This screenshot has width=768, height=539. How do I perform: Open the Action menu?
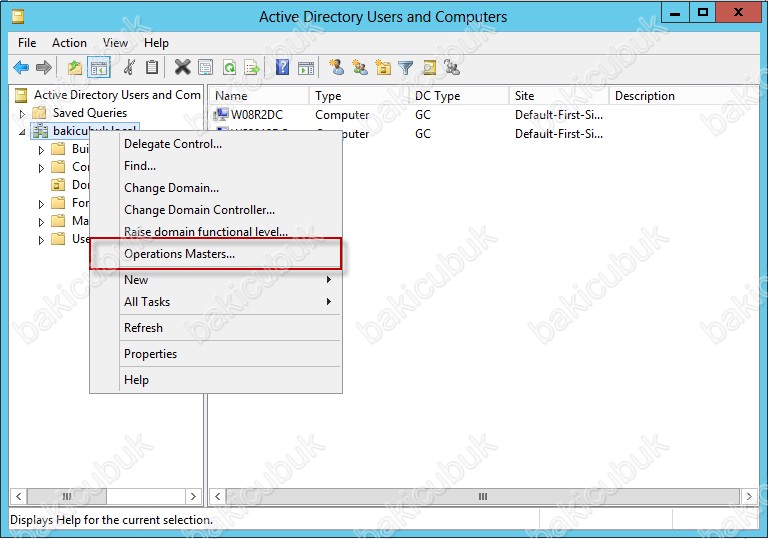click(x=69, y=43)
